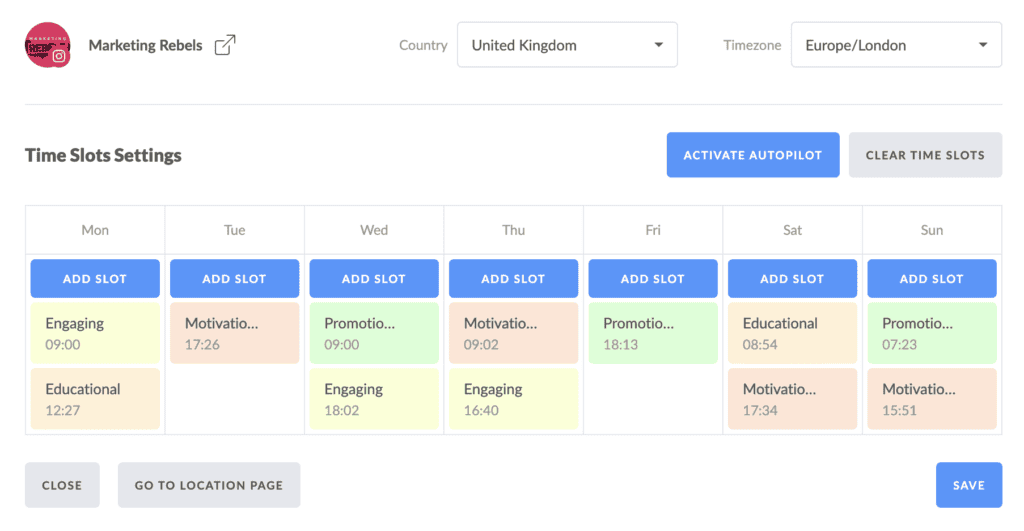Expand the Country dropdown

coord(567,45)
